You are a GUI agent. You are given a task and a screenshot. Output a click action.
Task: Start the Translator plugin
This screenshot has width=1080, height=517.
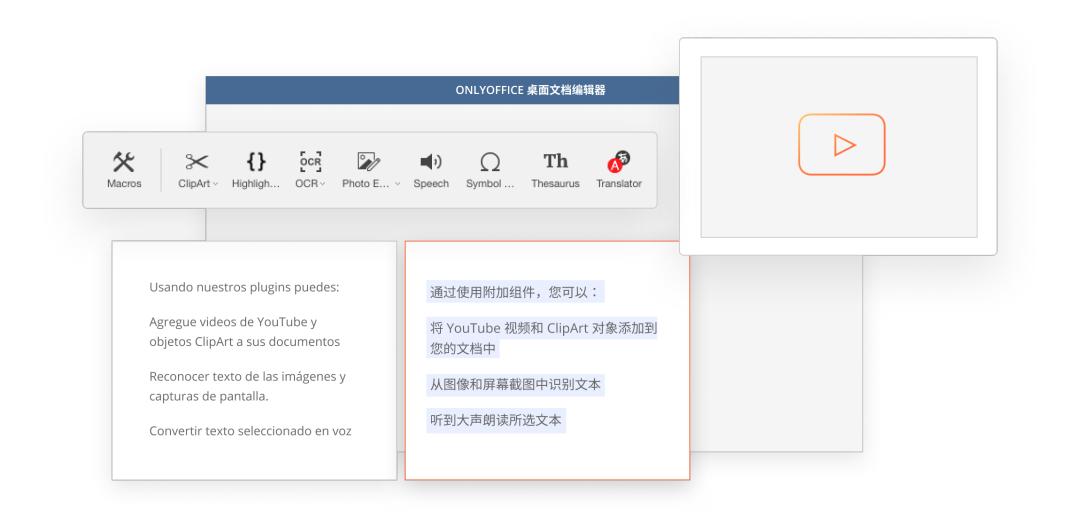tap(619, 170)
